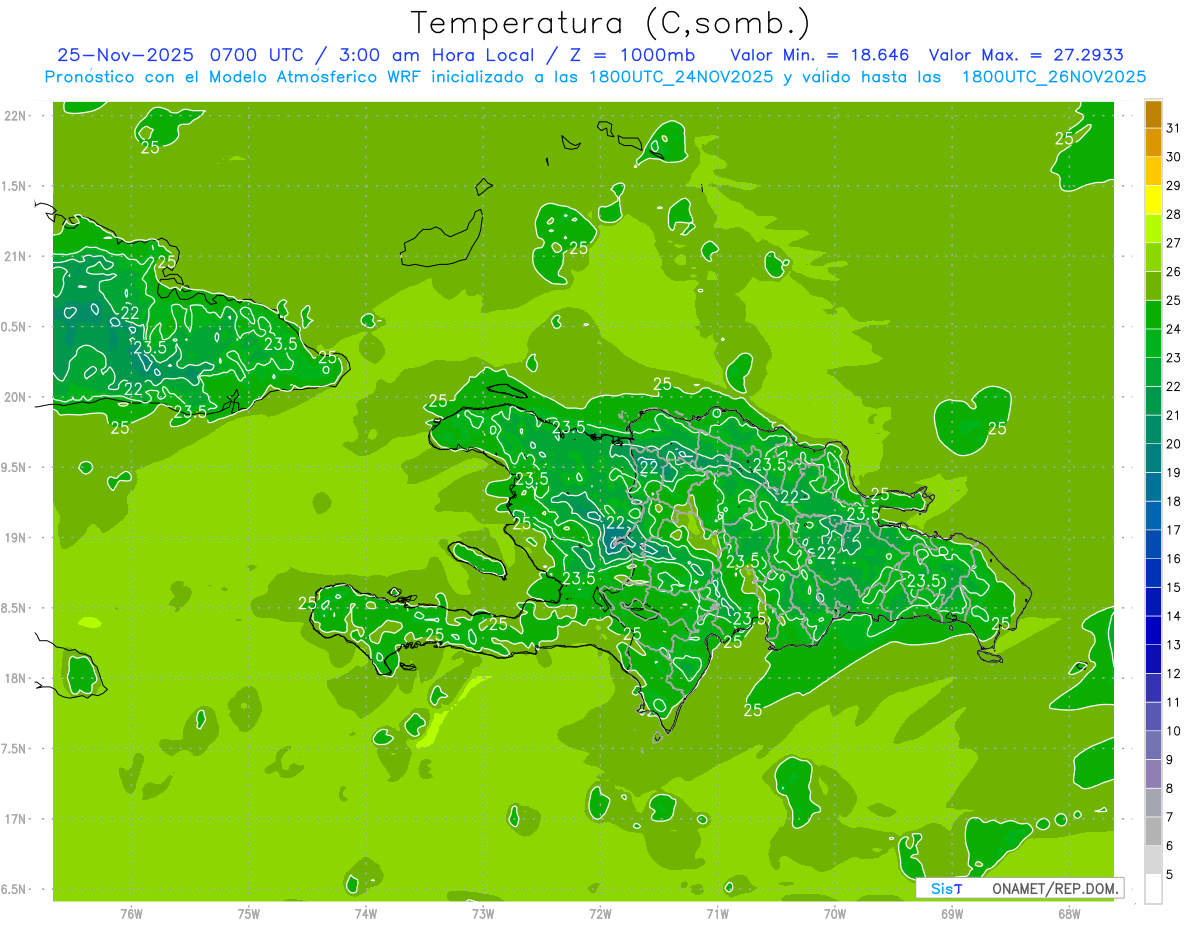The height and width of the screenshot is (927, 1200).
Task: Pick the light gray swatch between 5 and 6
Action: point(1153,860)
